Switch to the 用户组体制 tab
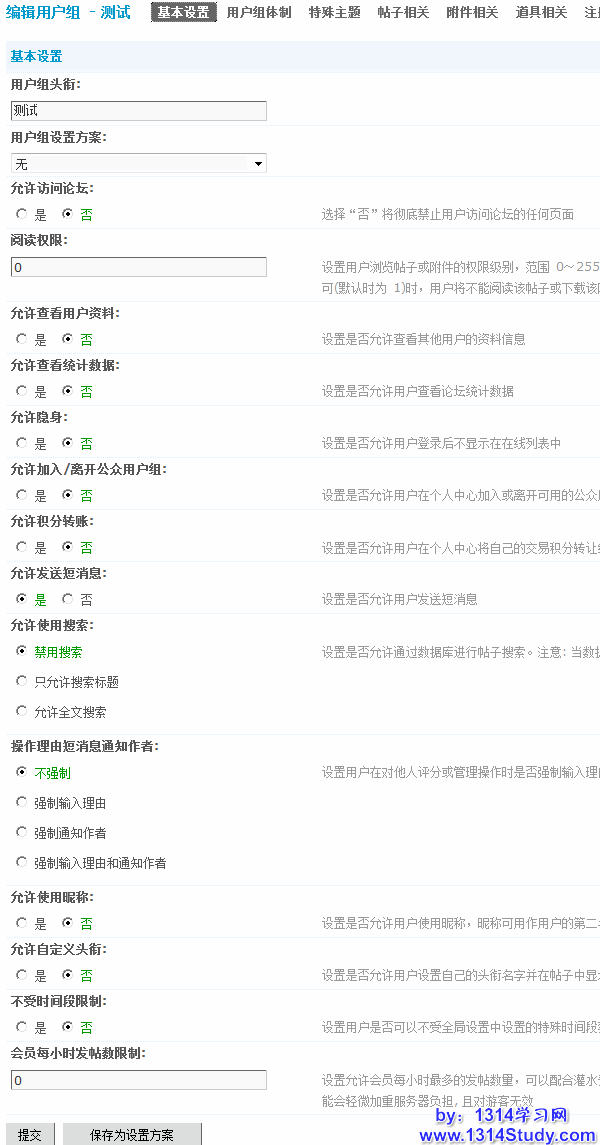The image size is (600, 1145). [x=259, y=13]
